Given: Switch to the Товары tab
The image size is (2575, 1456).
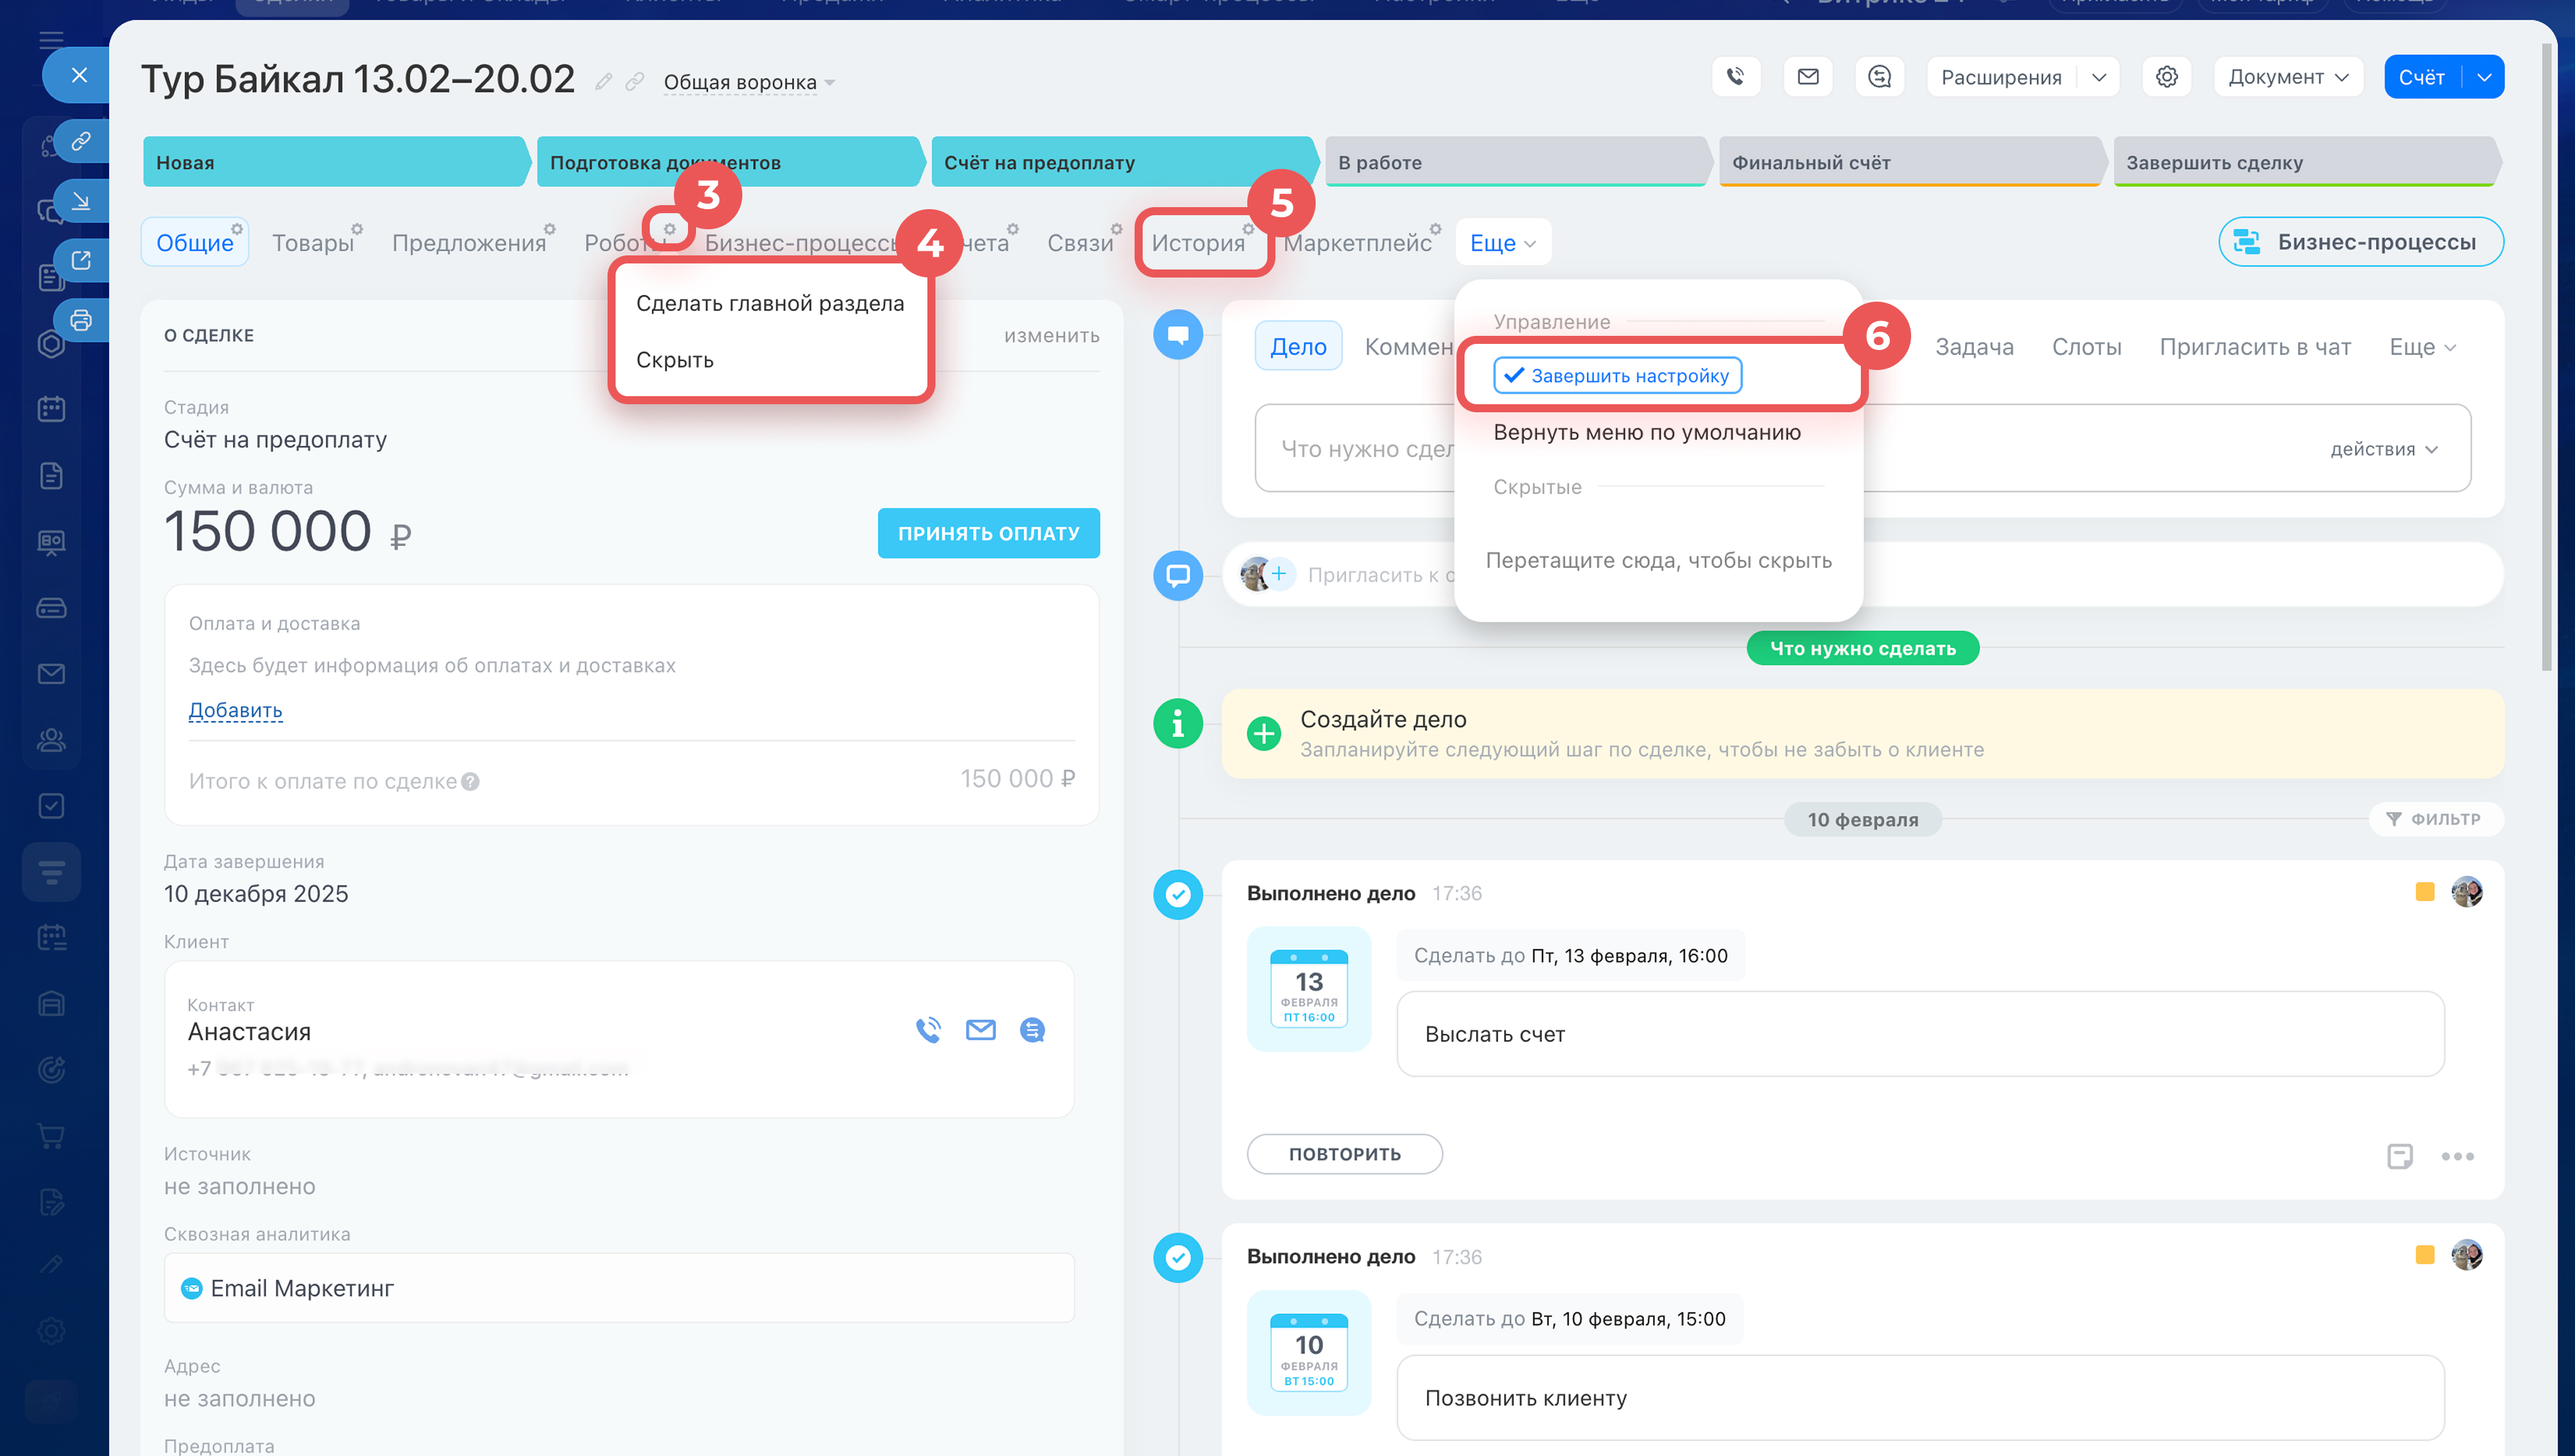Looking at the screenshot, I should click(x=312, y=243).
